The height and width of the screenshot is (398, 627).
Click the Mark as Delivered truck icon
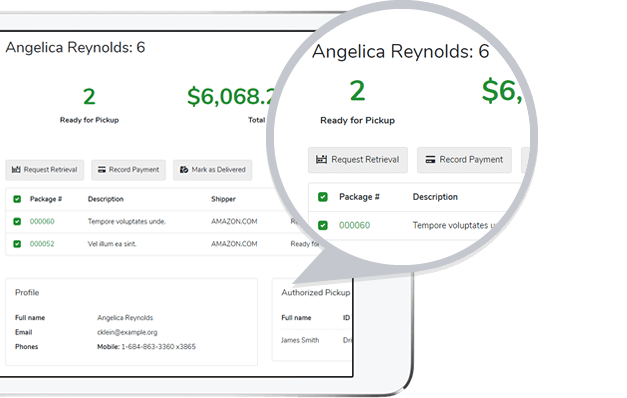(x=184, y=170)
